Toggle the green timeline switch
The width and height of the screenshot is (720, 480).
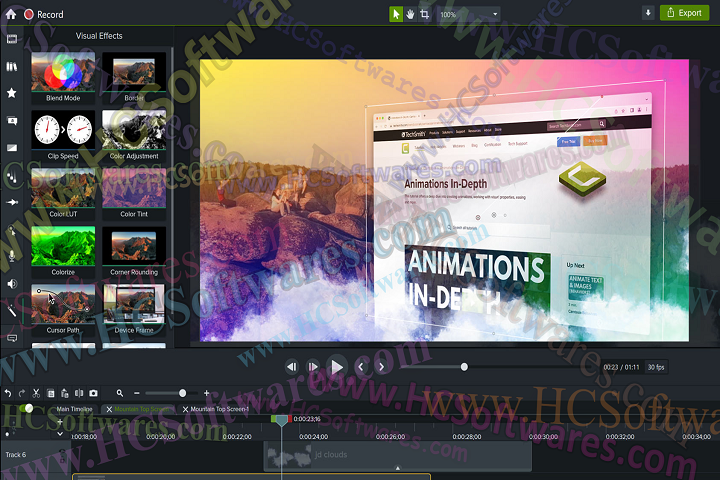[25, 408]
